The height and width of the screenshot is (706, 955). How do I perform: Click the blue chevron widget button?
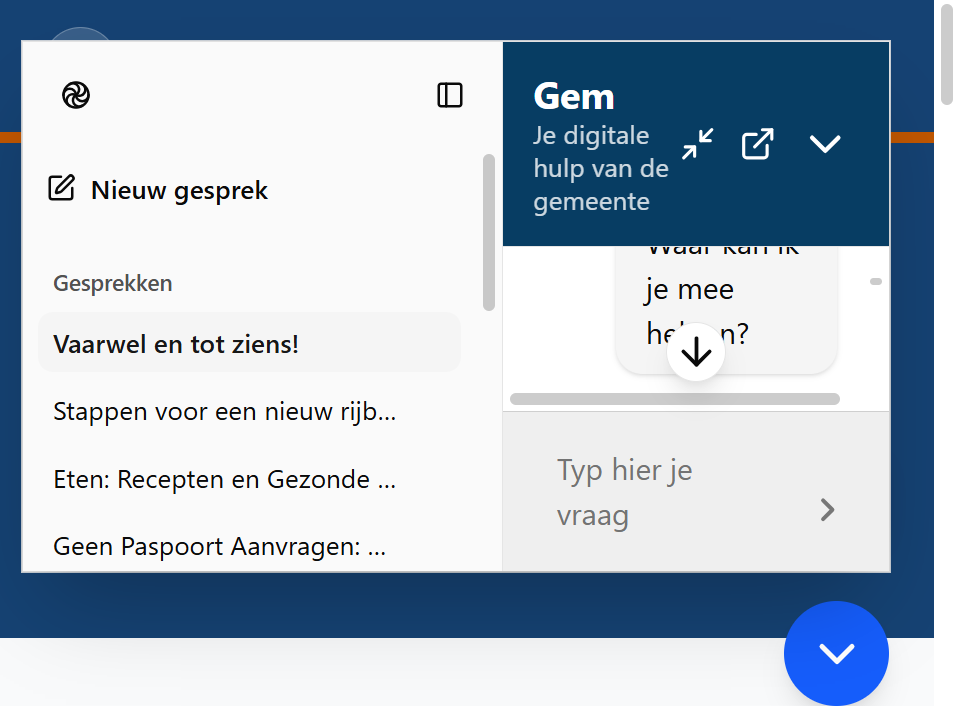pyautogui.click(x=836, y=653)
